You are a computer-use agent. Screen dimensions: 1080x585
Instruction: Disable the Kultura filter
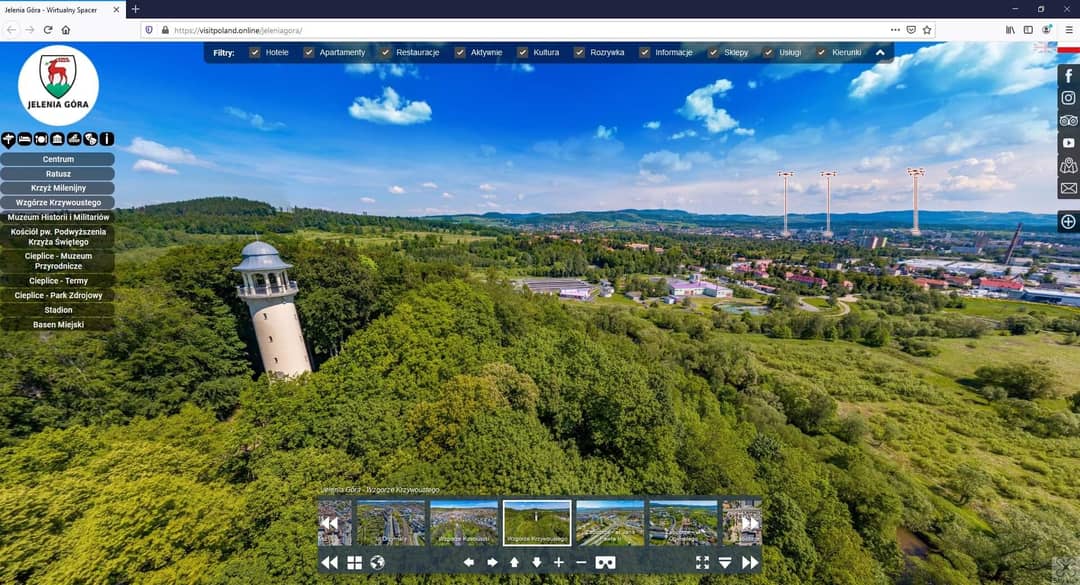[523, 52]
